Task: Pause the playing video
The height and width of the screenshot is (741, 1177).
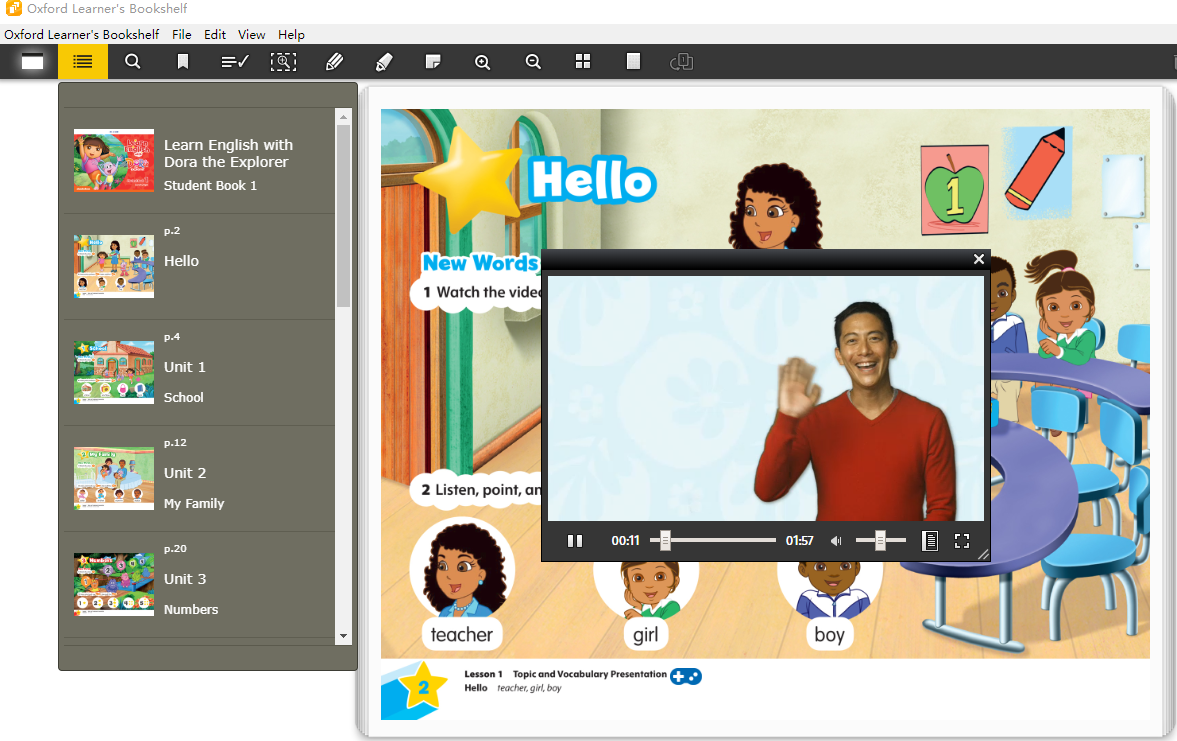Action: tap(575, 541)
